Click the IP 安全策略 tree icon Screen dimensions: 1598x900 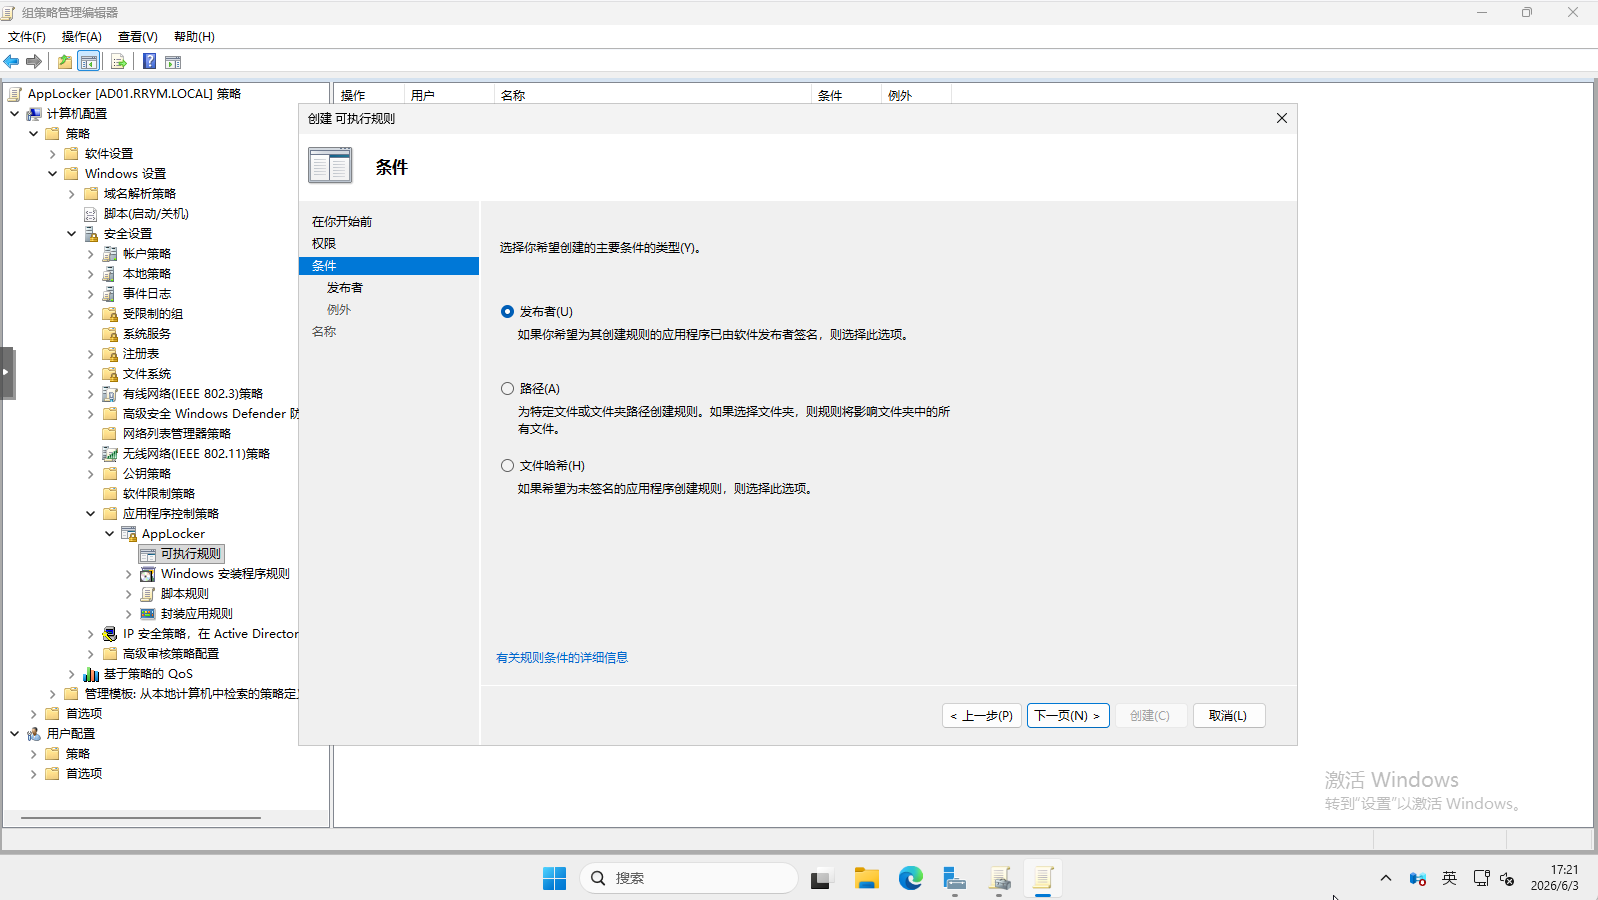coord(110,634)
